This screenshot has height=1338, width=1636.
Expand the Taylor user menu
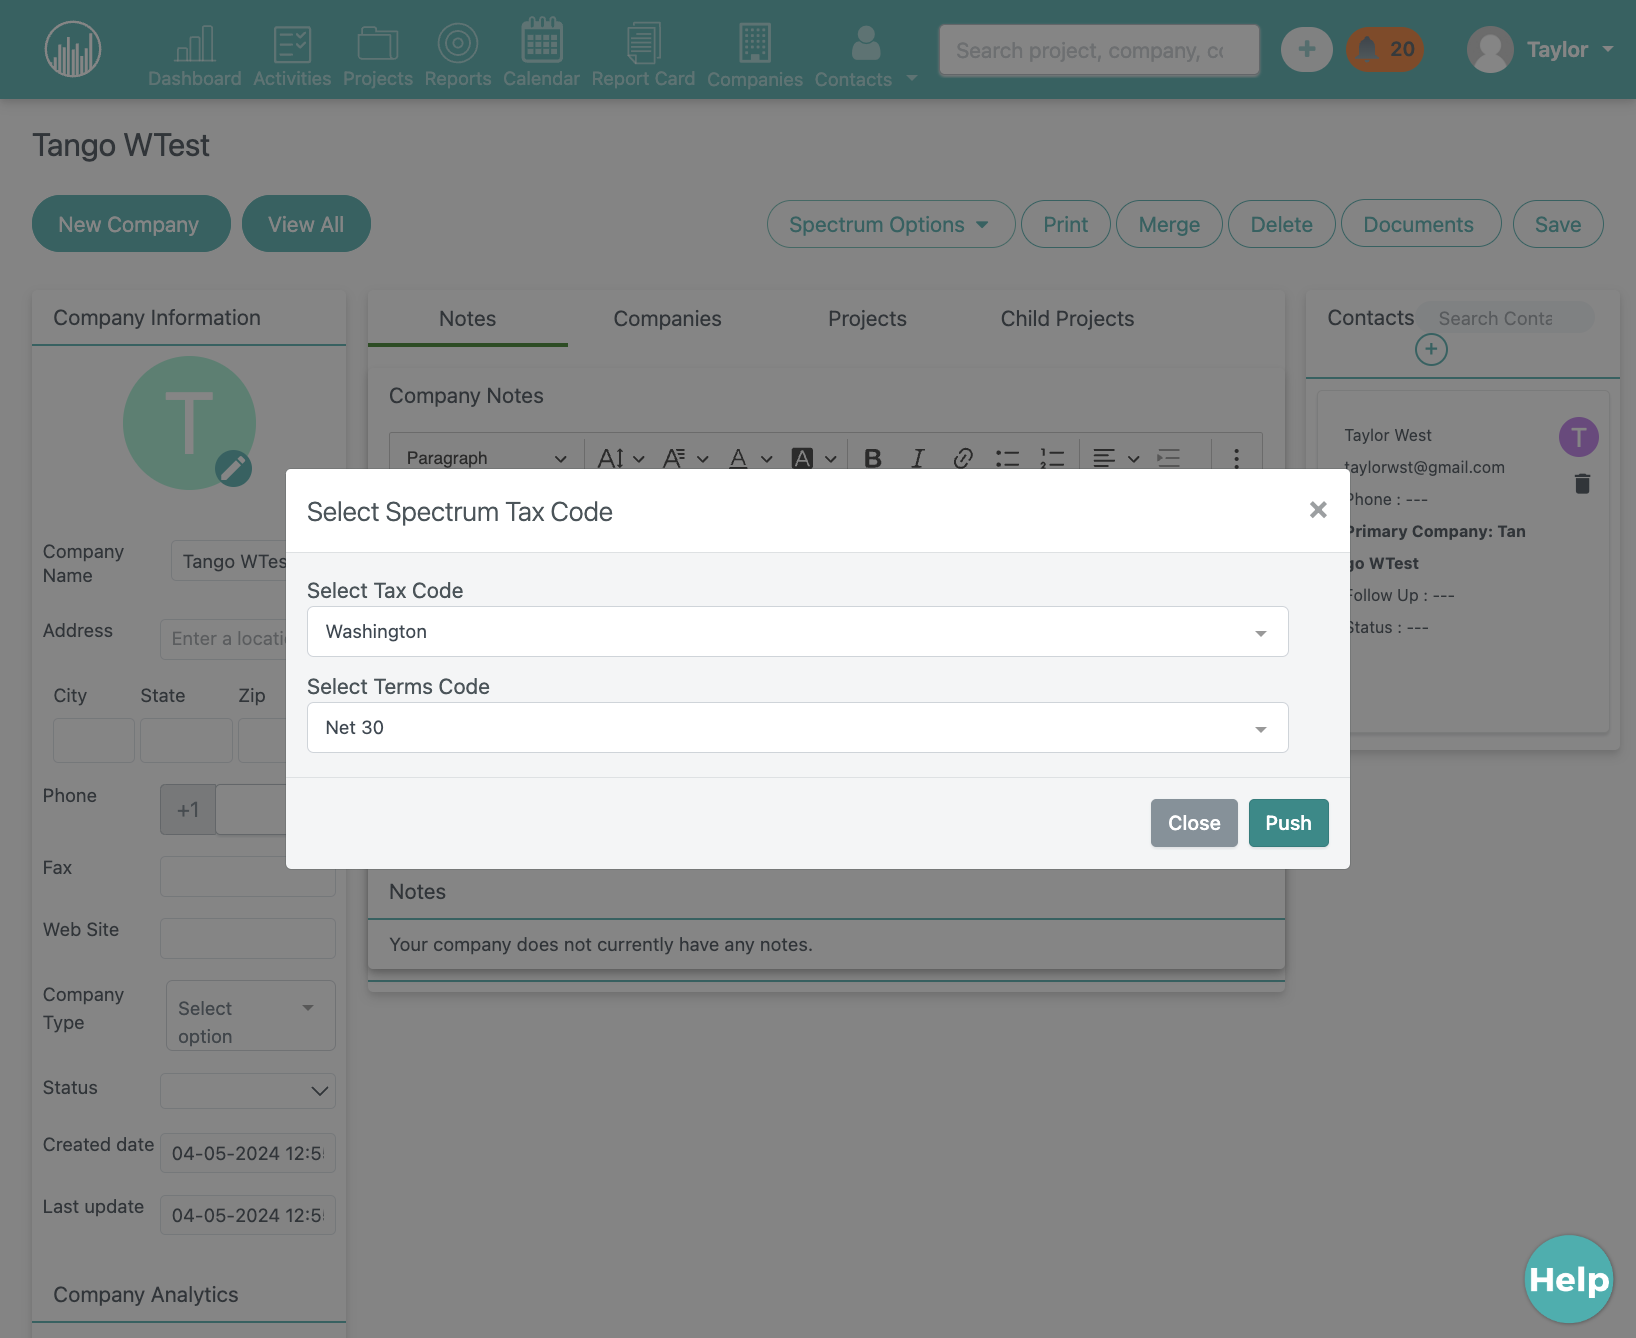click(x=1541, y=49)
